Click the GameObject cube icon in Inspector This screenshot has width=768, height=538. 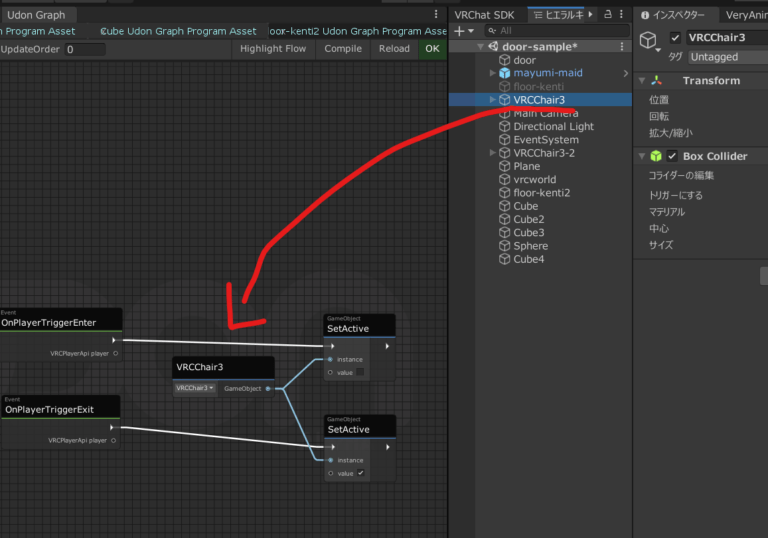(649, 41)
